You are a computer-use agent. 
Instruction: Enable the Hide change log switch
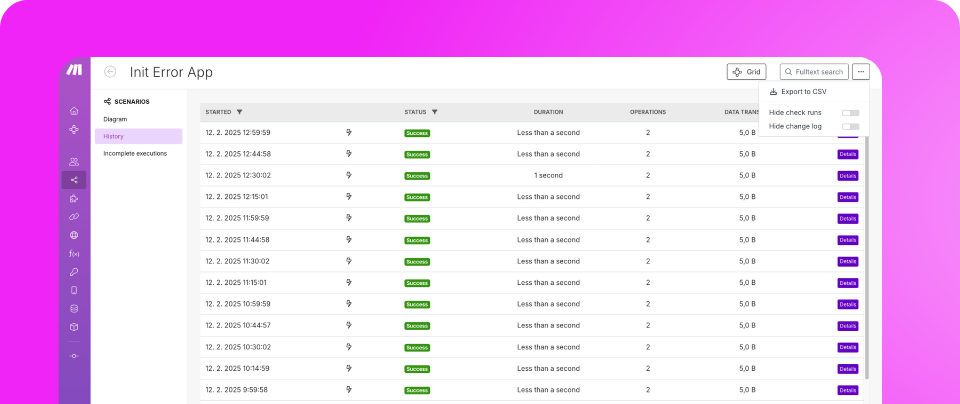click(850, 126)
